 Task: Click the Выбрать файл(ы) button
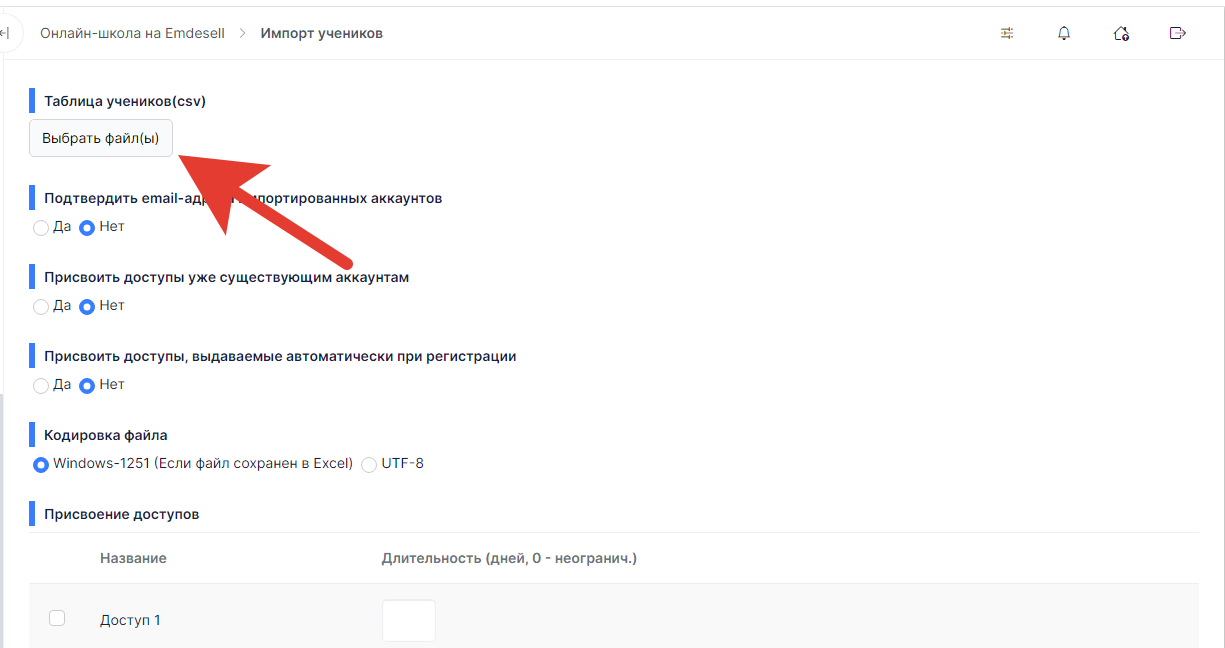point(101,138)
